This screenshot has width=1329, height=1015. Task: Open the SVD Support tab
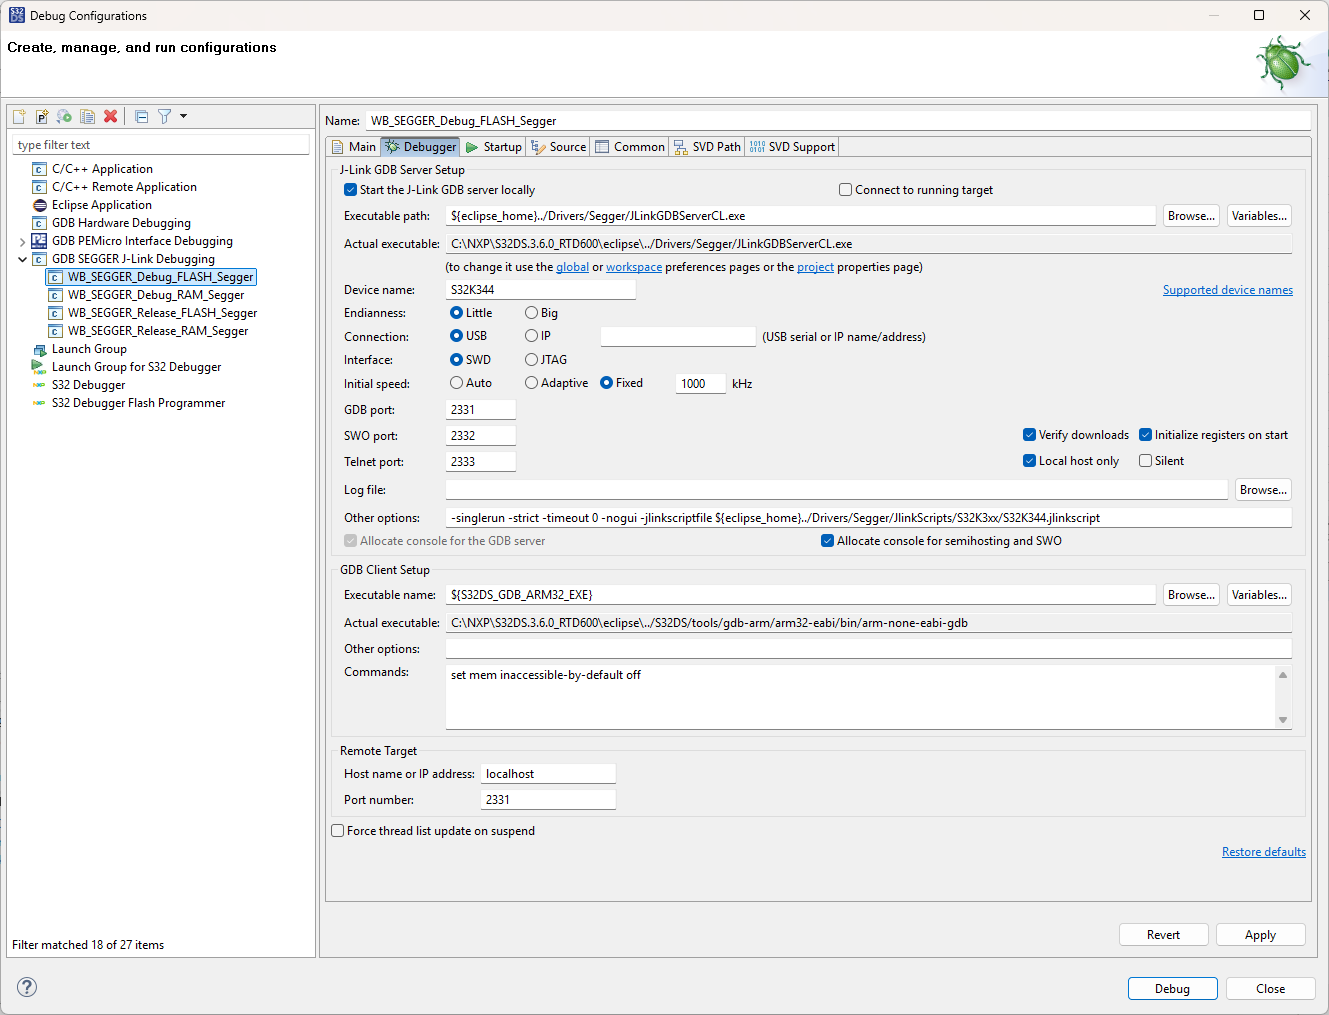[792, 147]
